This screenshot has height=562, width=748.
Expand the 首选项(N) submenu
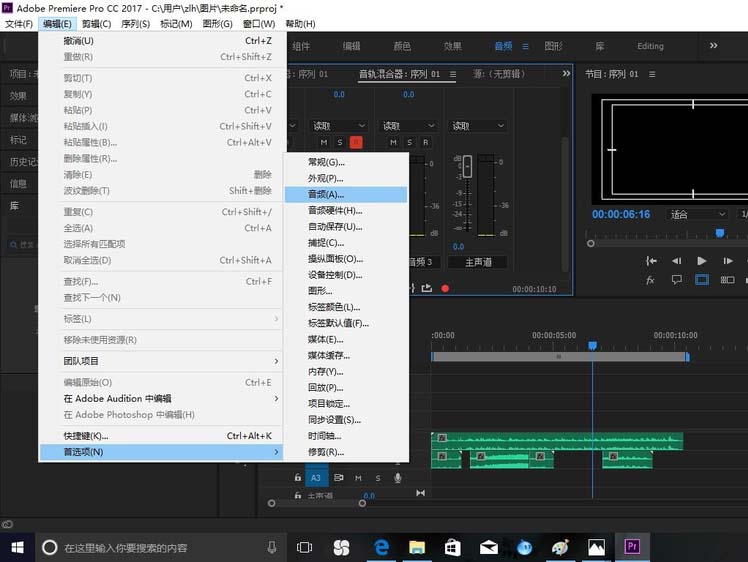point(161,452)
